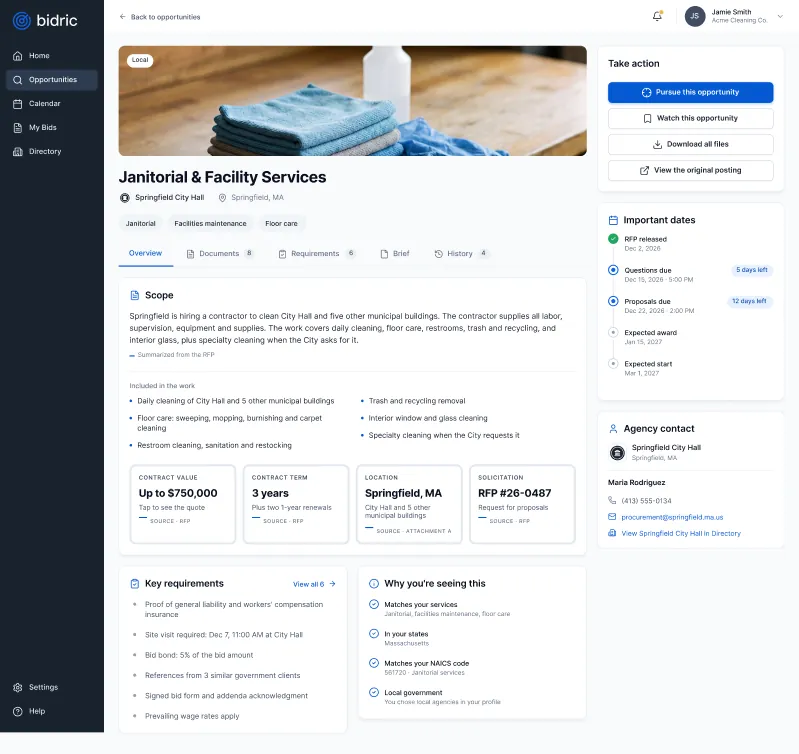Click the Questions due timeline marker
Viewport: 799px width, 754px height.
click(613, 270)
